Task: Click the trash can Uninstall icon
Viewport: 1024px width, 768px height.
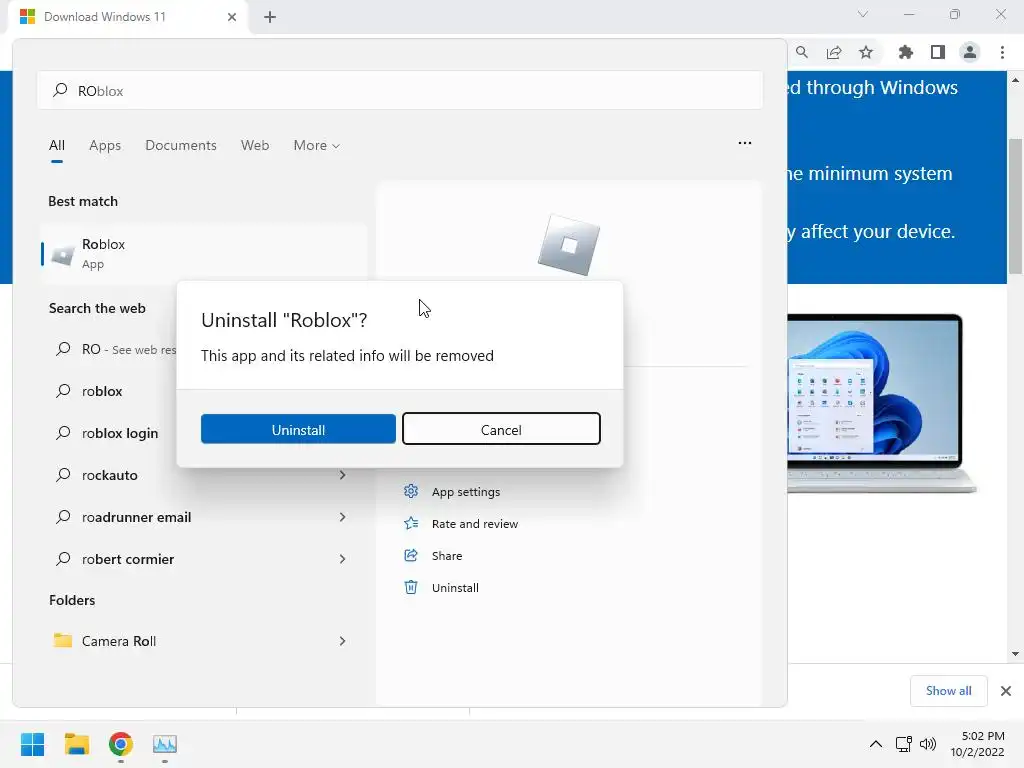Action: tap(411, 587)
